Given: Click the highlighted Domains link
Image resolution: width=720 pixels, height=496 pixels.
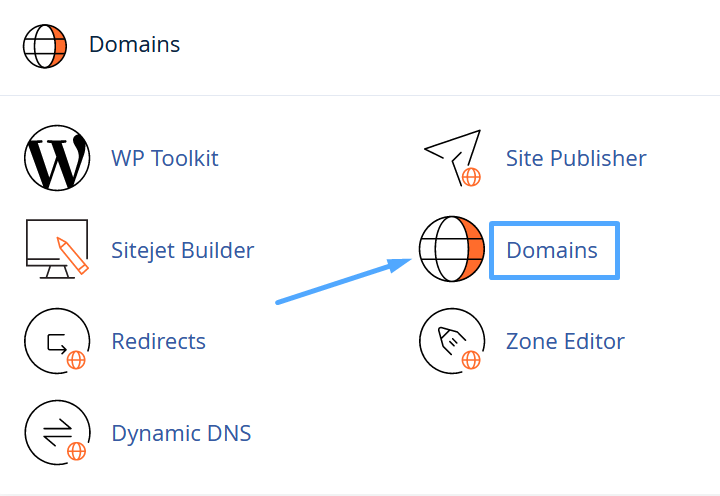Looking at the screenshot, I should pyautogui.click(x=552, y=250).
